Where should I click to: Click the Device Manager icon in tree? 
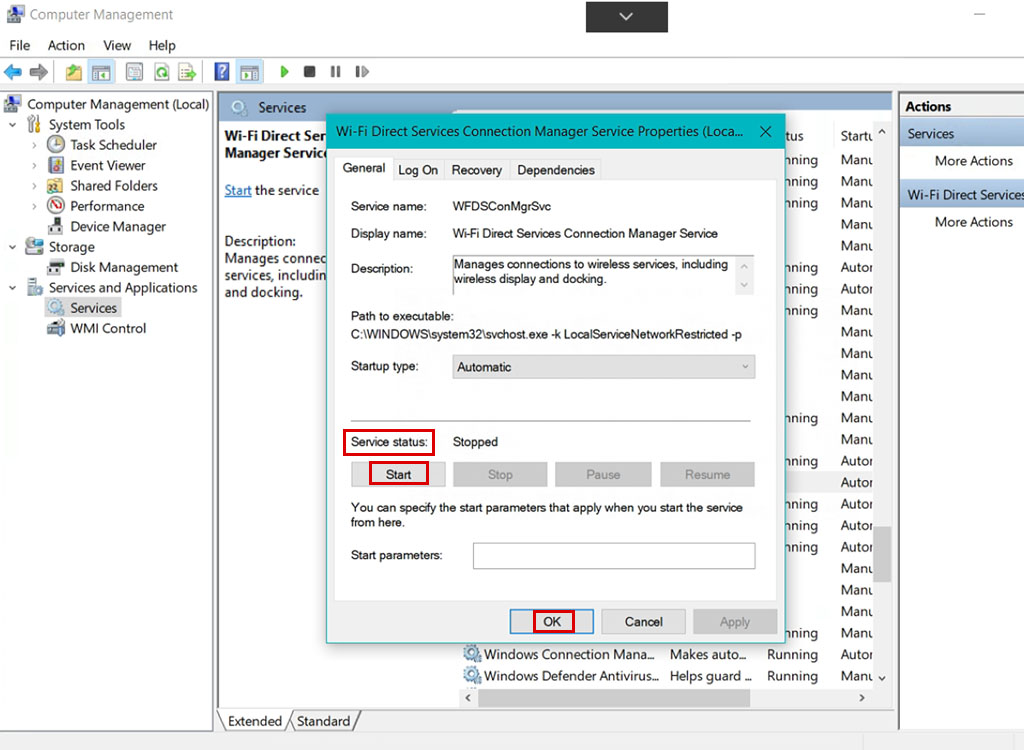point(56,226)
